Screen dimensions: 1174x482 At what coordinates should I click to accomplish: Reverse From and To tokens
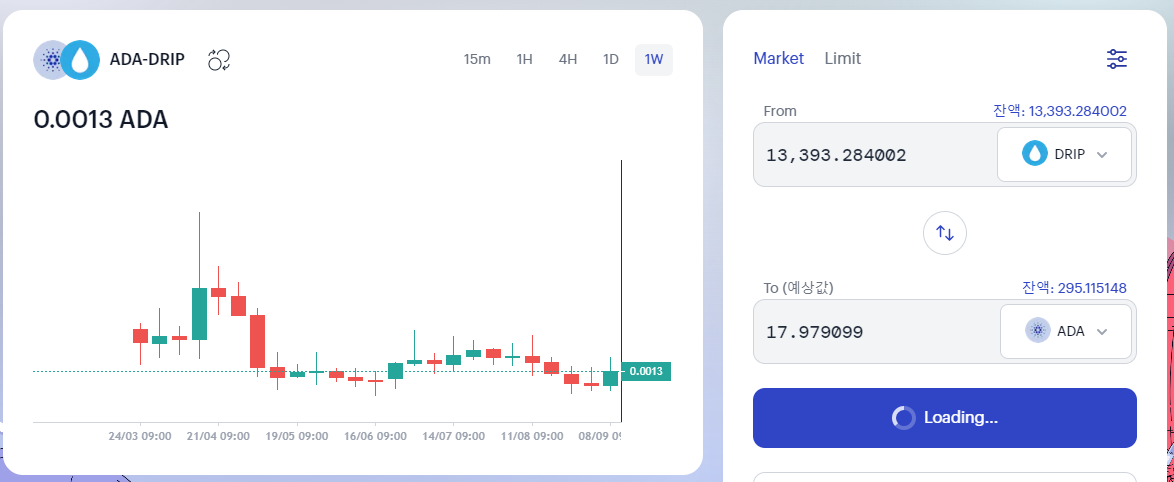[945, 233]
